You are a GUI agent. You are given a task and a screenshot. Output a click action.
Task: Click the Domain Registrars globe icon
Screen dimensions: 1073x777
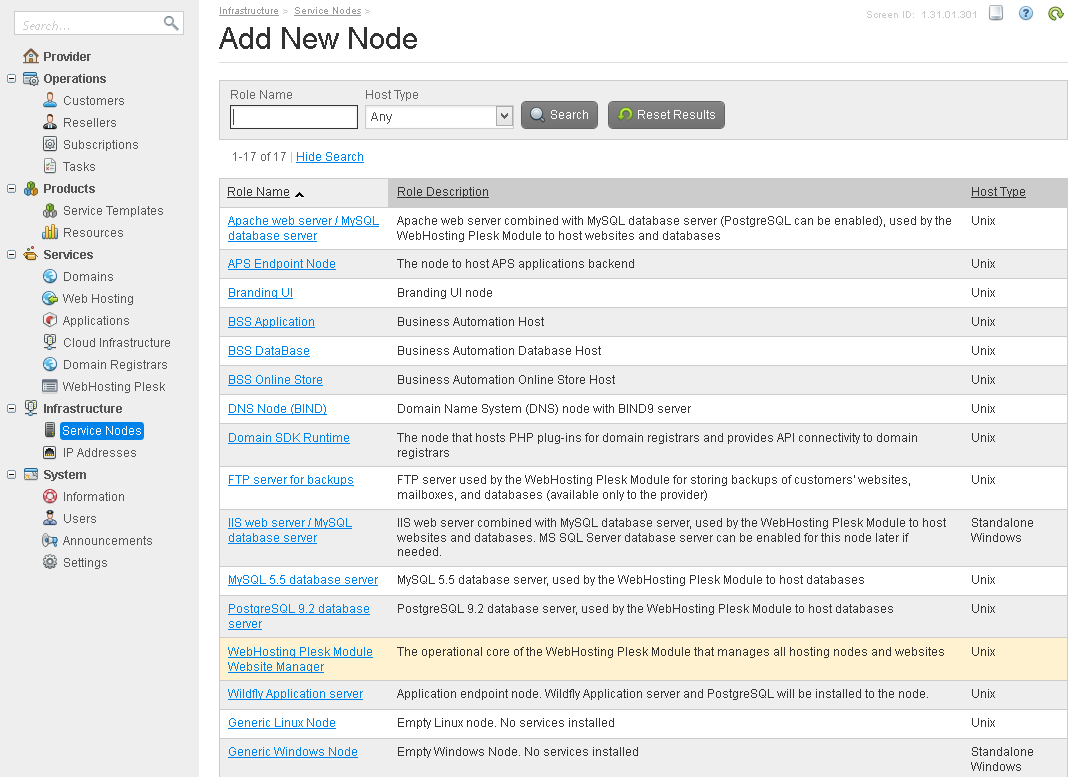[50, 364]
